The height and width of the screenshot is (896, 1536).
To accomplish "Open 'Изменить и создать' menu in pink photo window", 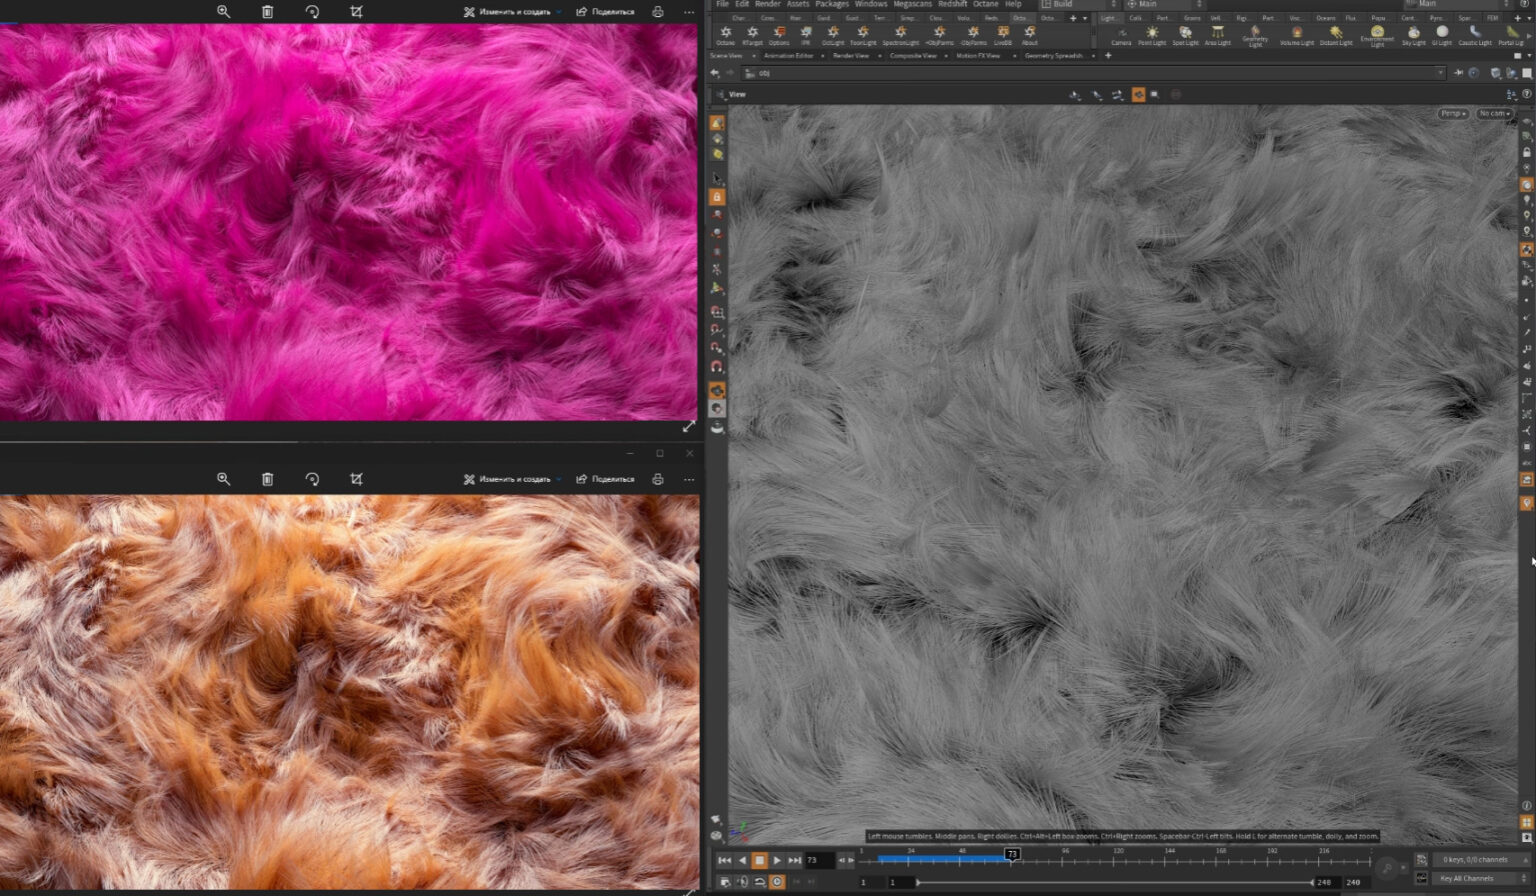I will [512, 12].
